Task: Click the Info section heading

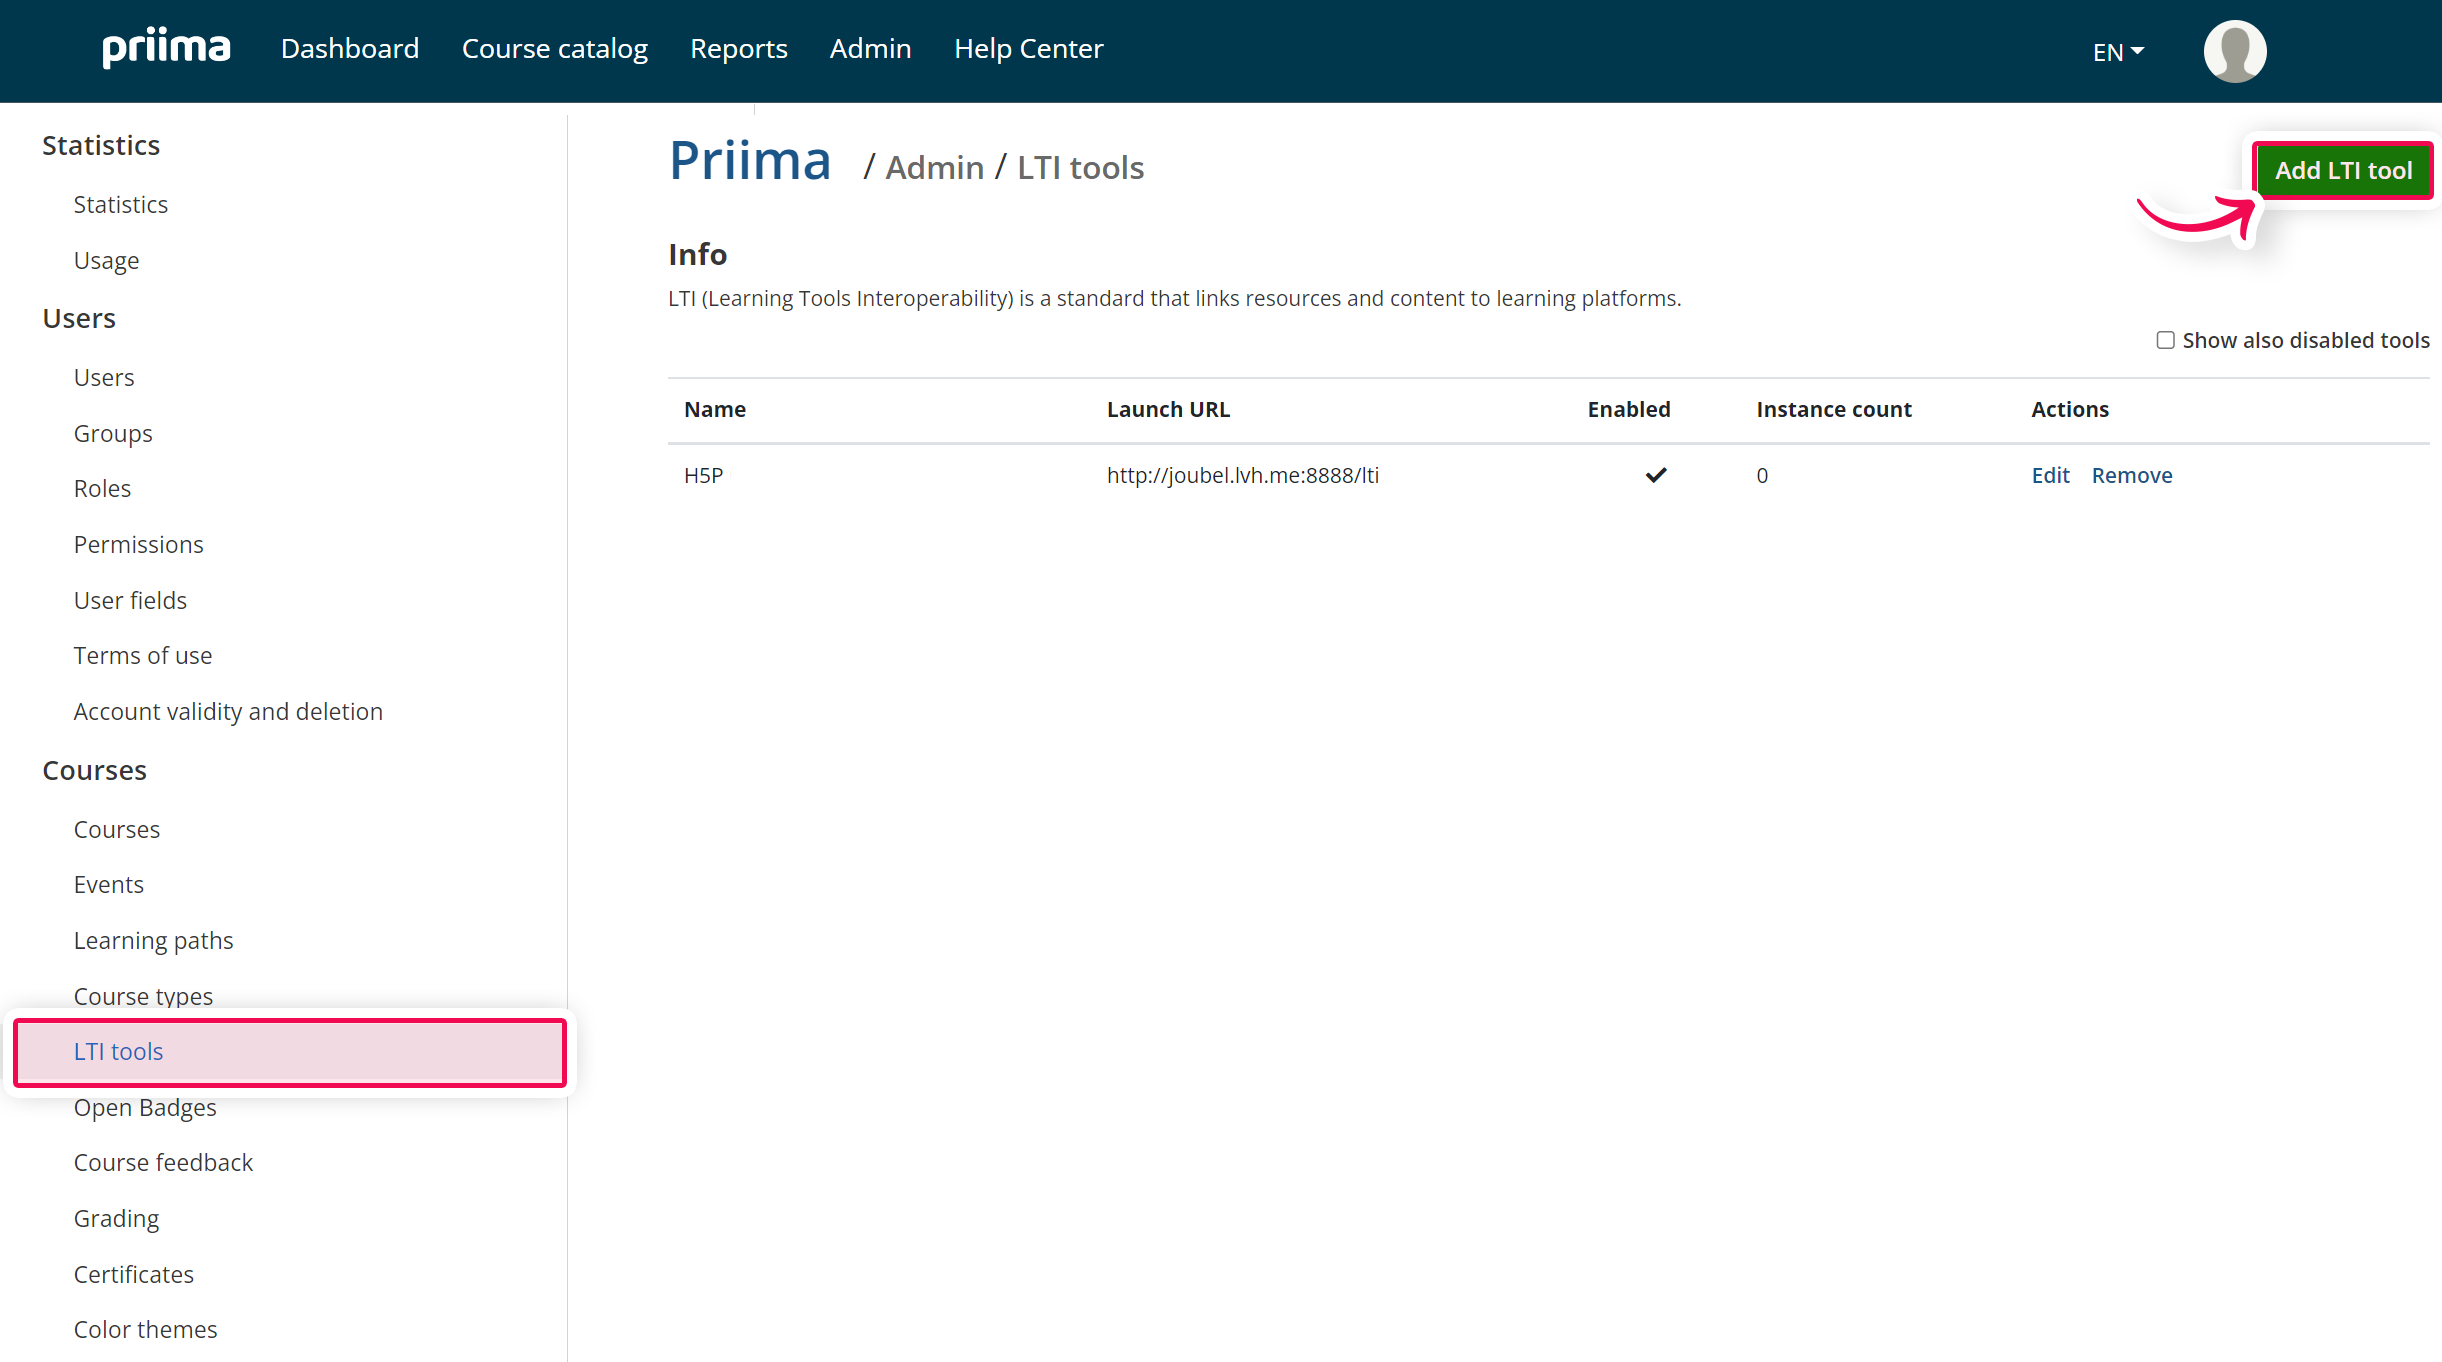Action: 697,254
